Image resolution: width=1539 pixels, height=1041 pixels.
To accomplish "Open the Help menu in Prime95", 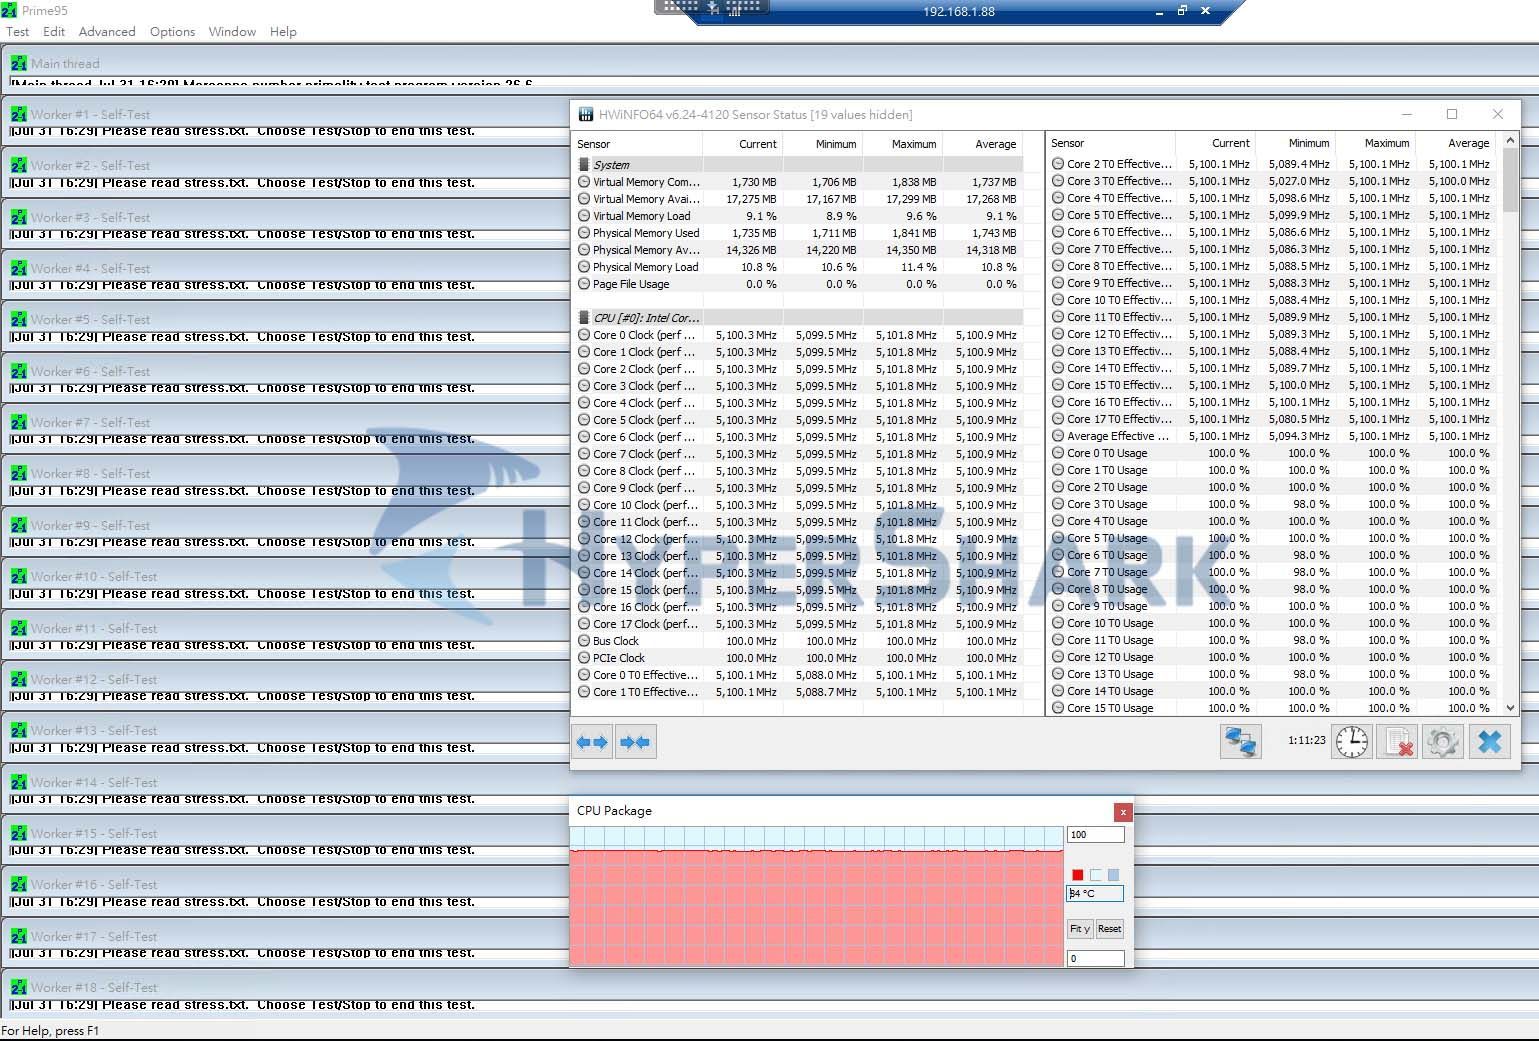I will [x=283, y=31].
